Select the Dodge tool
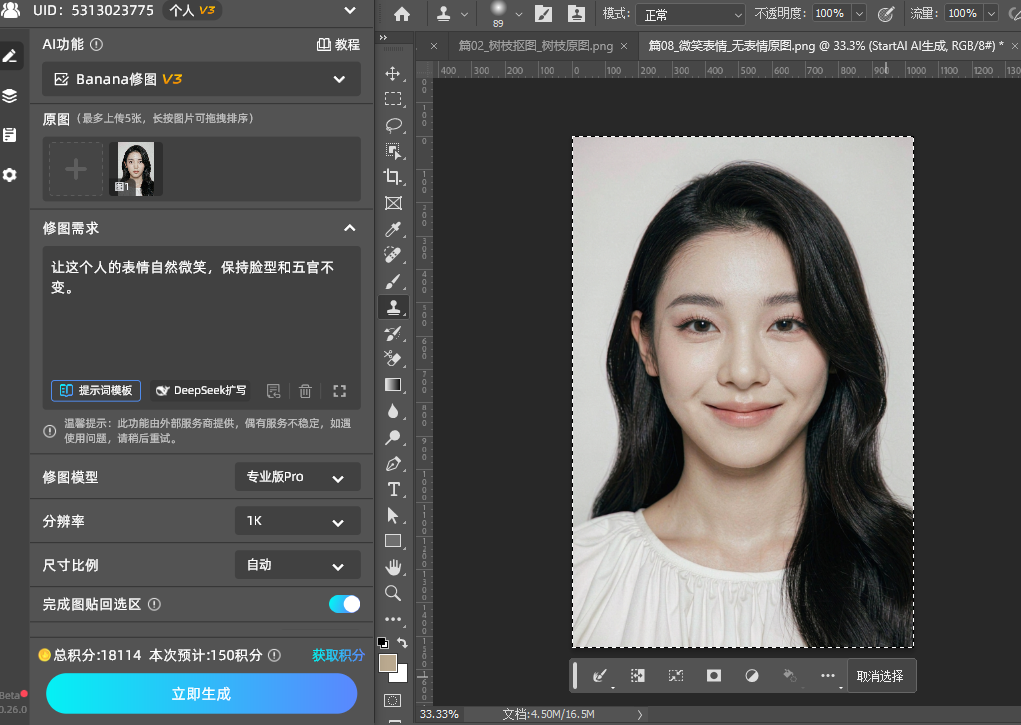The image size is (1021, 725). [x=393, y=437]
